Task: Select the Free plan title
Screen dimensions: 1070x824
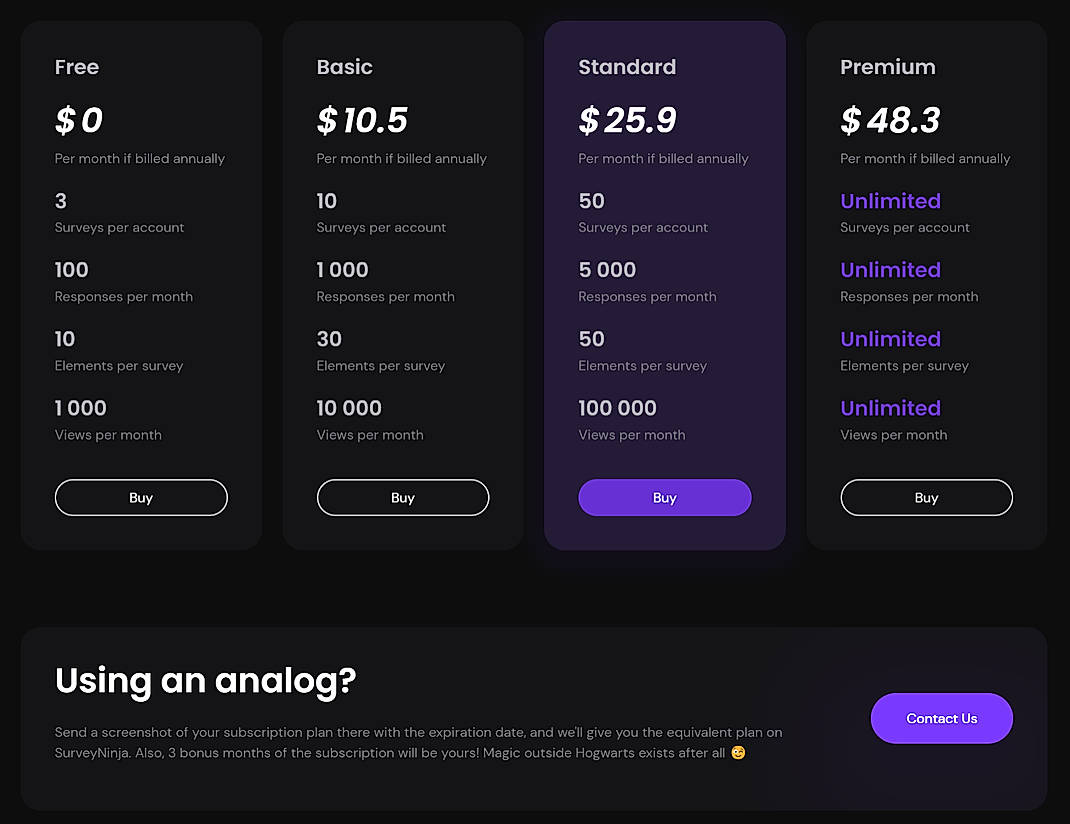Action: pos(76,67)
